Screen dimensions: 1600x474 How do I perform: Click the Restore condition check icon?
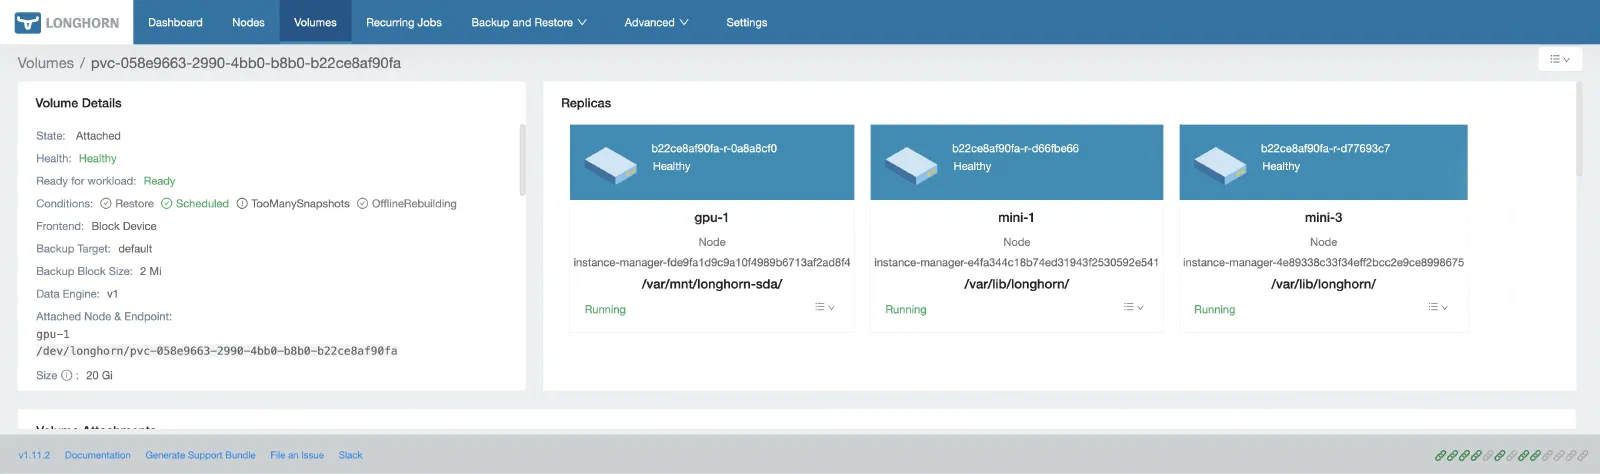click(105, 204)
